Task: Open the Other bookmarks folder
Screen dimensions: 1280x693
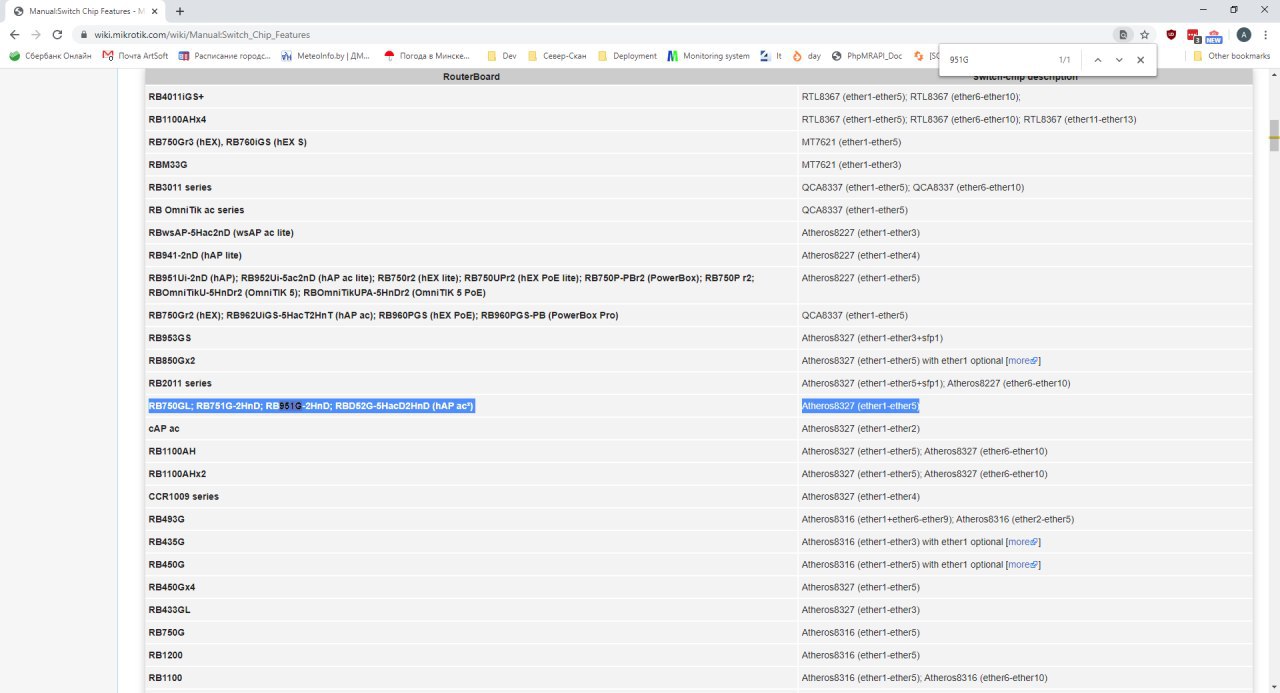Action: (x=1231, y=56)
